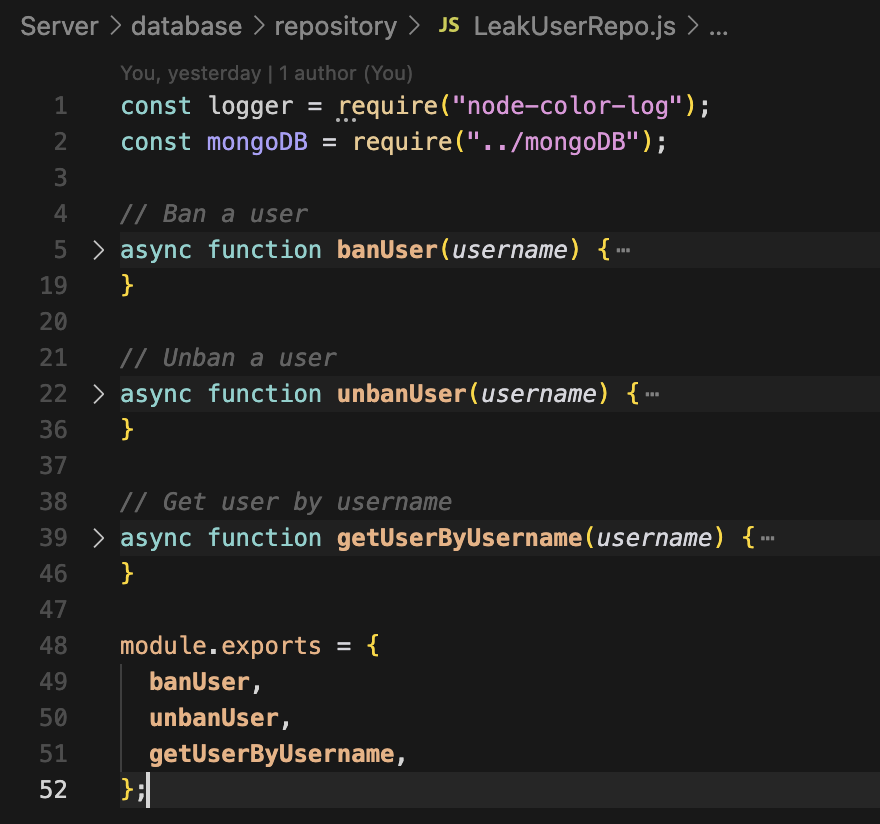Click the LeakUserRepo.js breadcrumb file name
Viewport: 880px width, 824px height.
(574, 26)
